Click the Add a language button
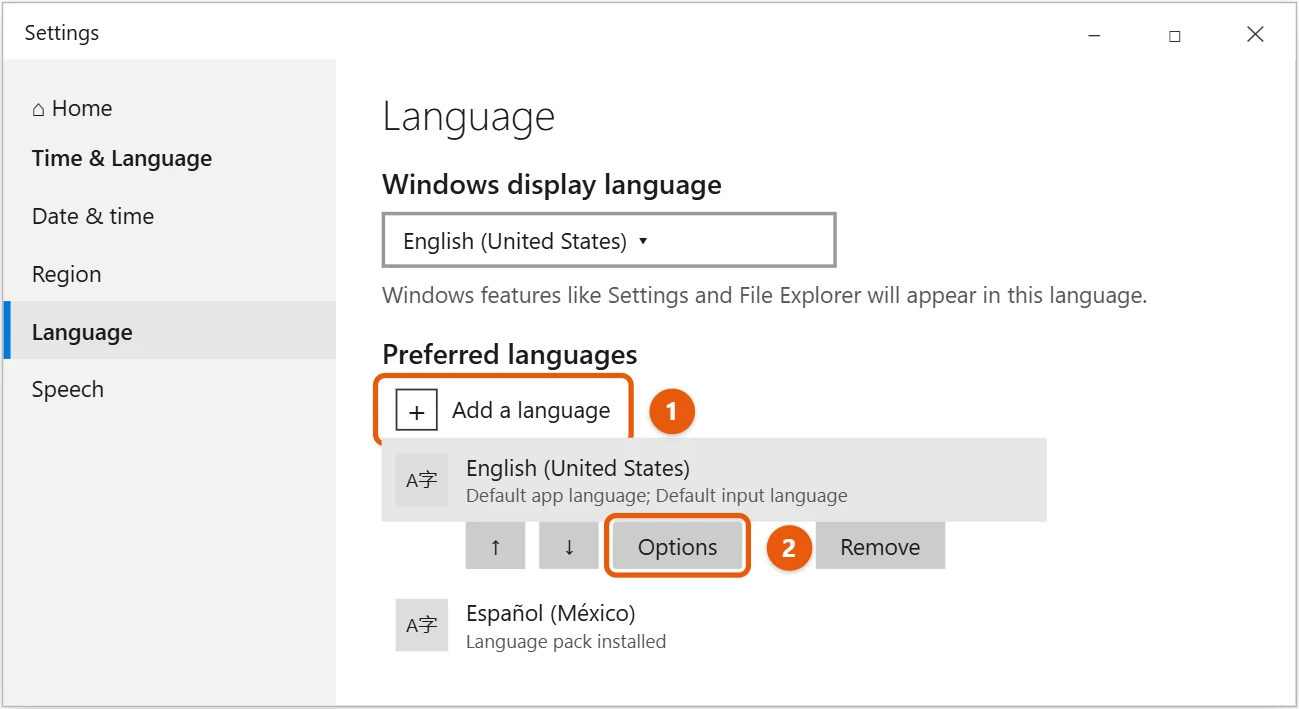Screen dimensions: 1299x709 504,410
